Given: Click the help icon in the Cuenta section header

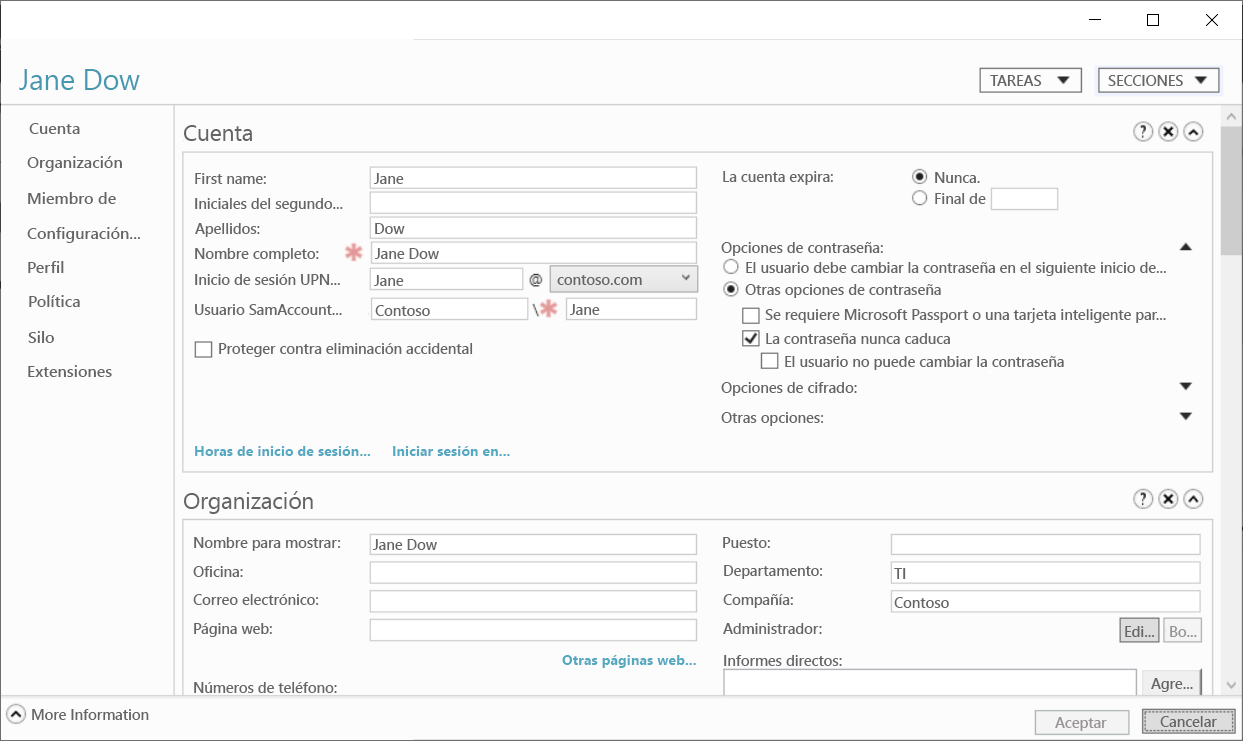Looking at the screenshot, I should (1143, 131).
